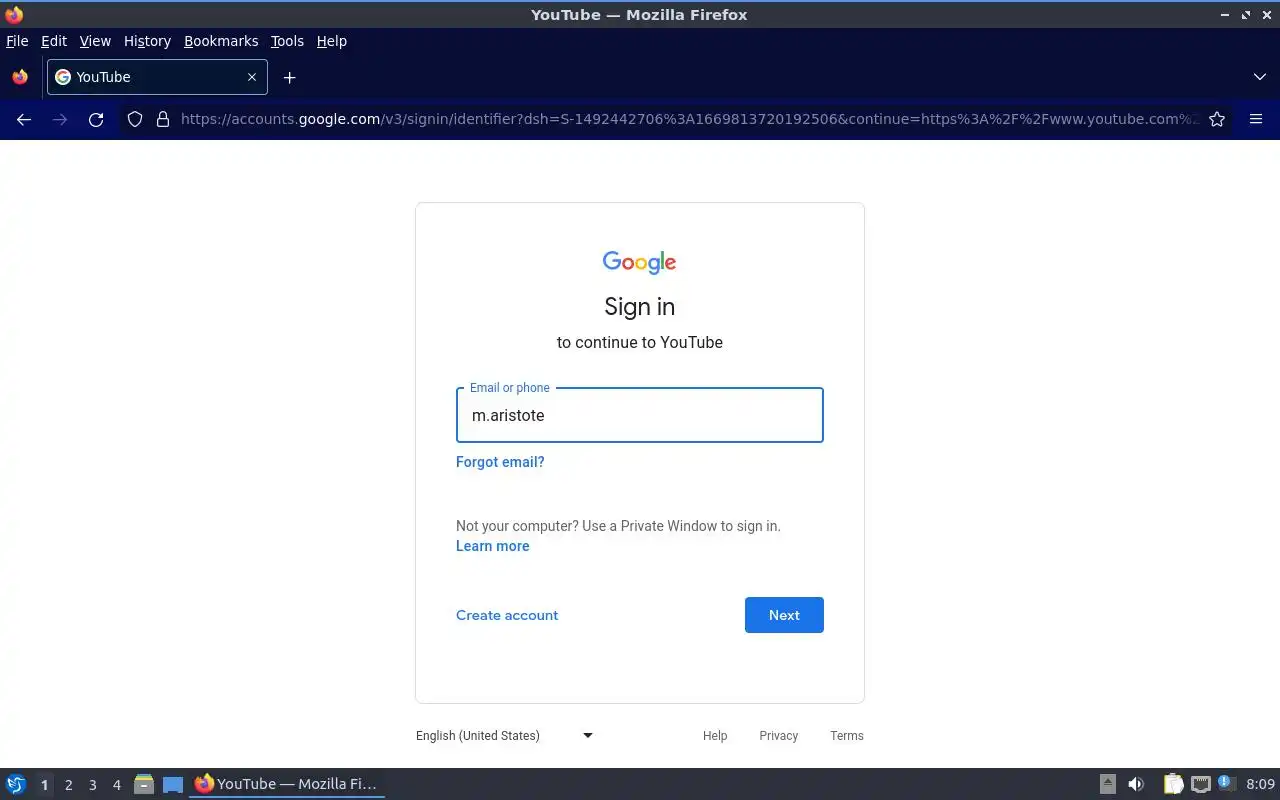
Task: Open a new tab with plus button
Action: coord(289,77)
